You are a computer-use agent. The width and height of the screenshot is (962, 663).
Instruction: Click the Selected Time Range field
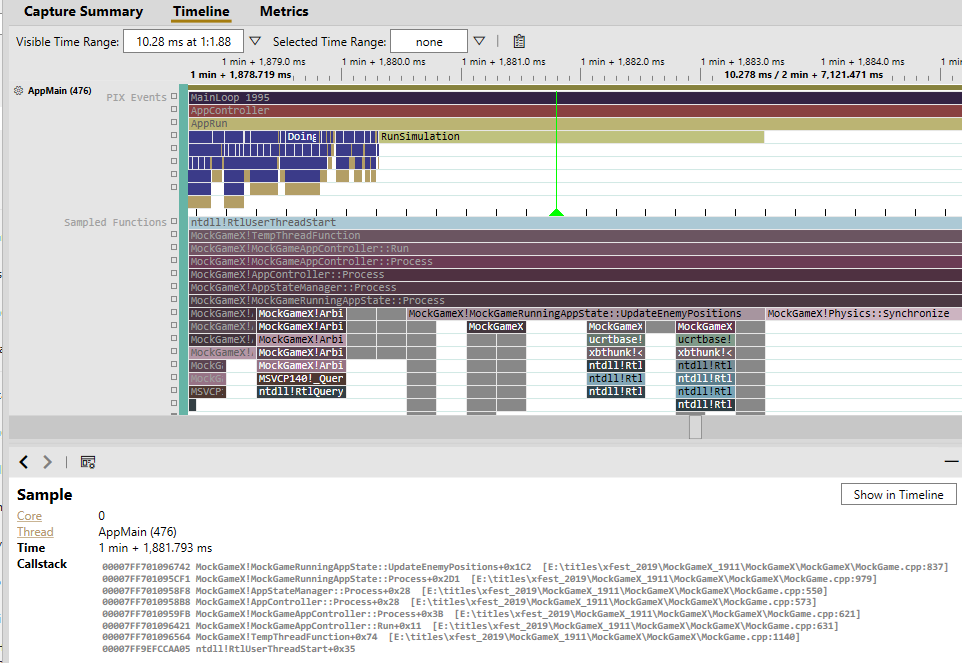429,42
